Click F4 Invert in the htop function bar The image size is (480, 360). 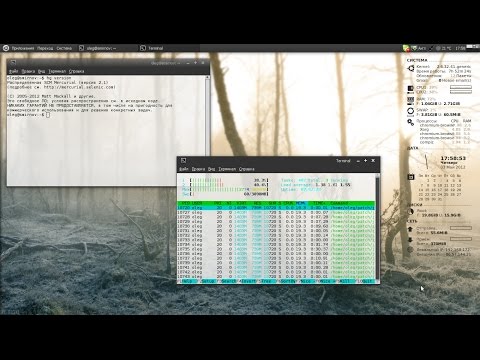[247, 281]
